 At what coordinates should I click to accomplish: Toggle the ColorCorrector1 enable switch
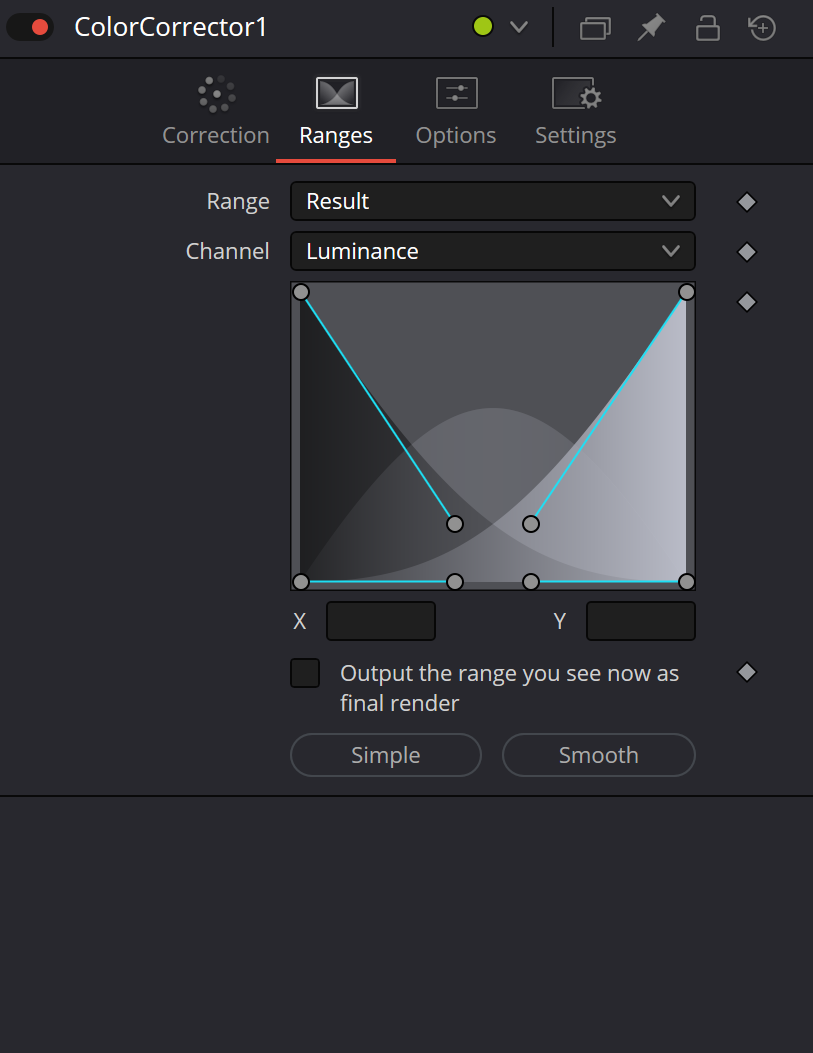[x=30, y=28]
